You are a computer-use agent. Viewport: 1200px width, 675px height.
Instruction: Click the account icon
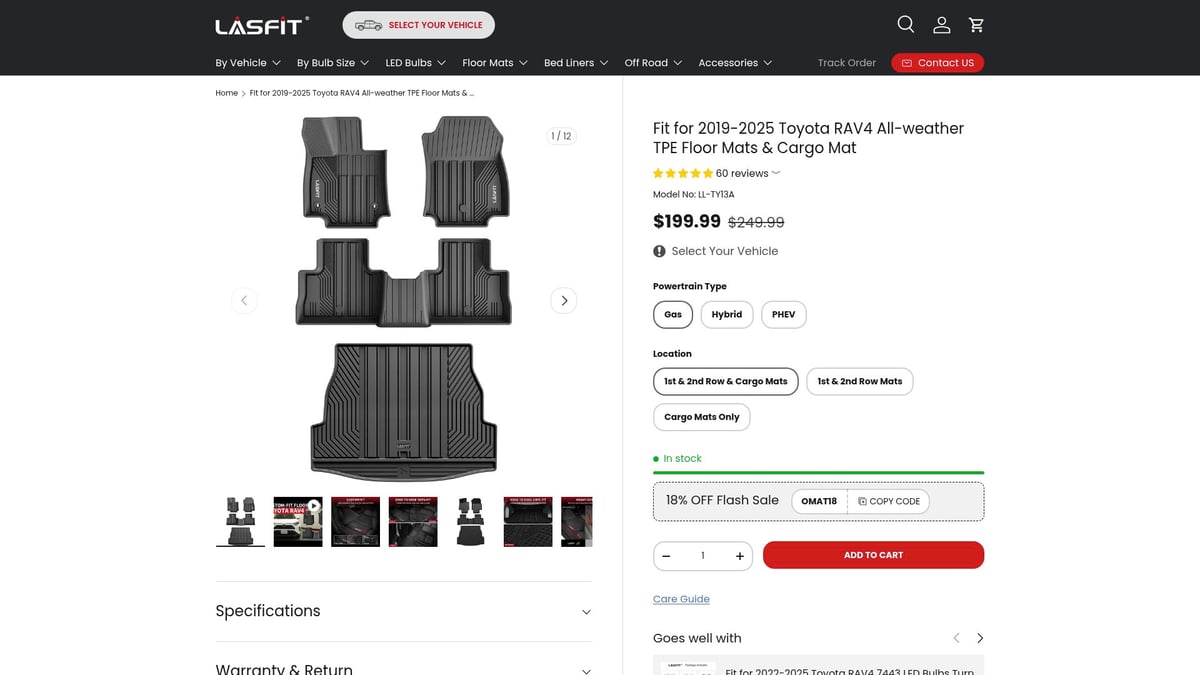941,24
